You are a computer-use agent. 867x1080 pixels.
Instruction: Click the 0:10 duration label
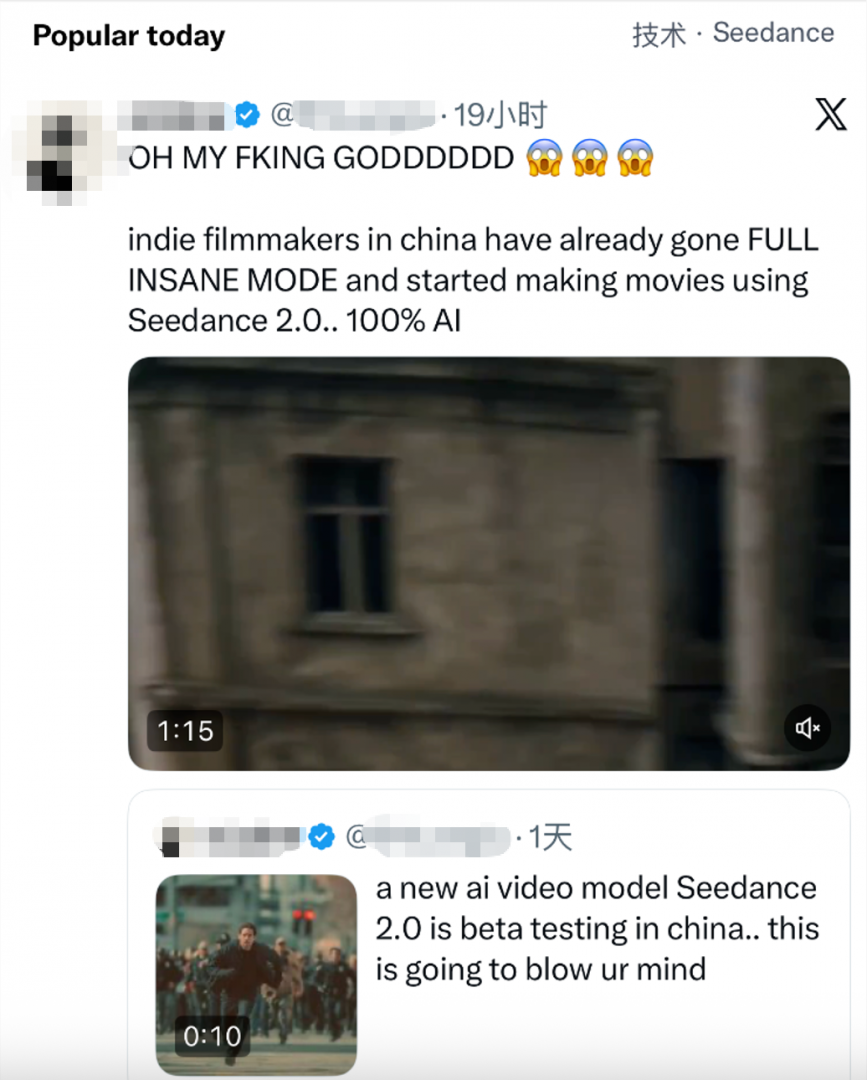point(213,1037)
